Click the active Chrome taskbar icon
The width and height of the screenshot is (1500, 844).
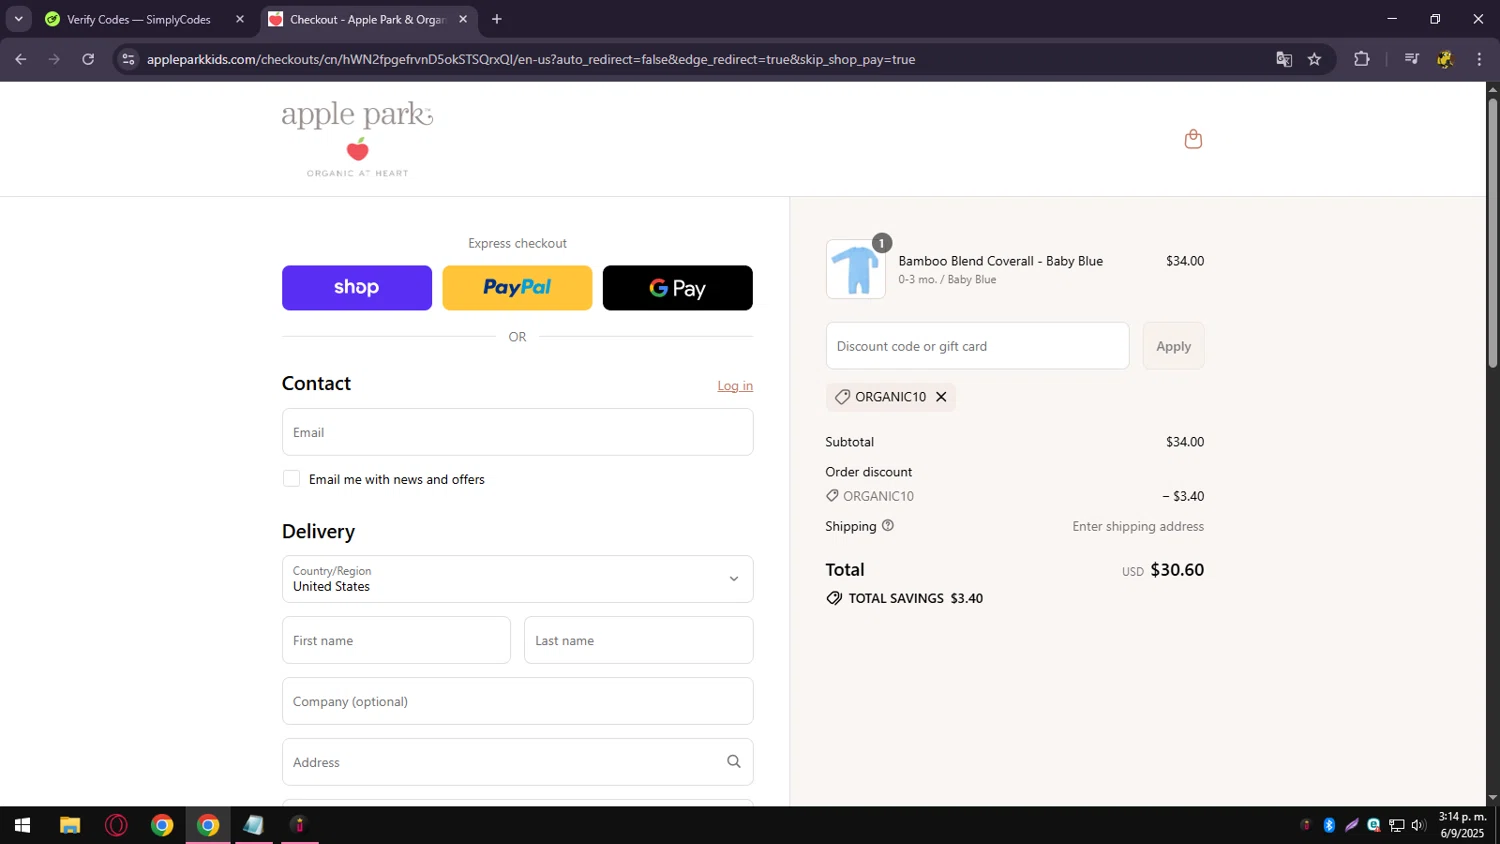(208, 825)
